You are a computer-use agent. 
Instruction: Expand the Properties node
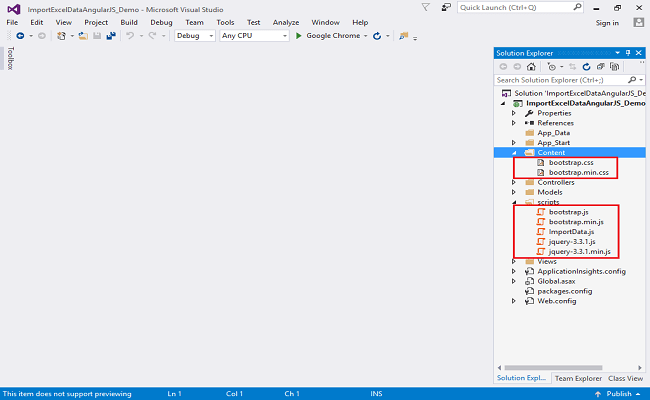(514, 113)
